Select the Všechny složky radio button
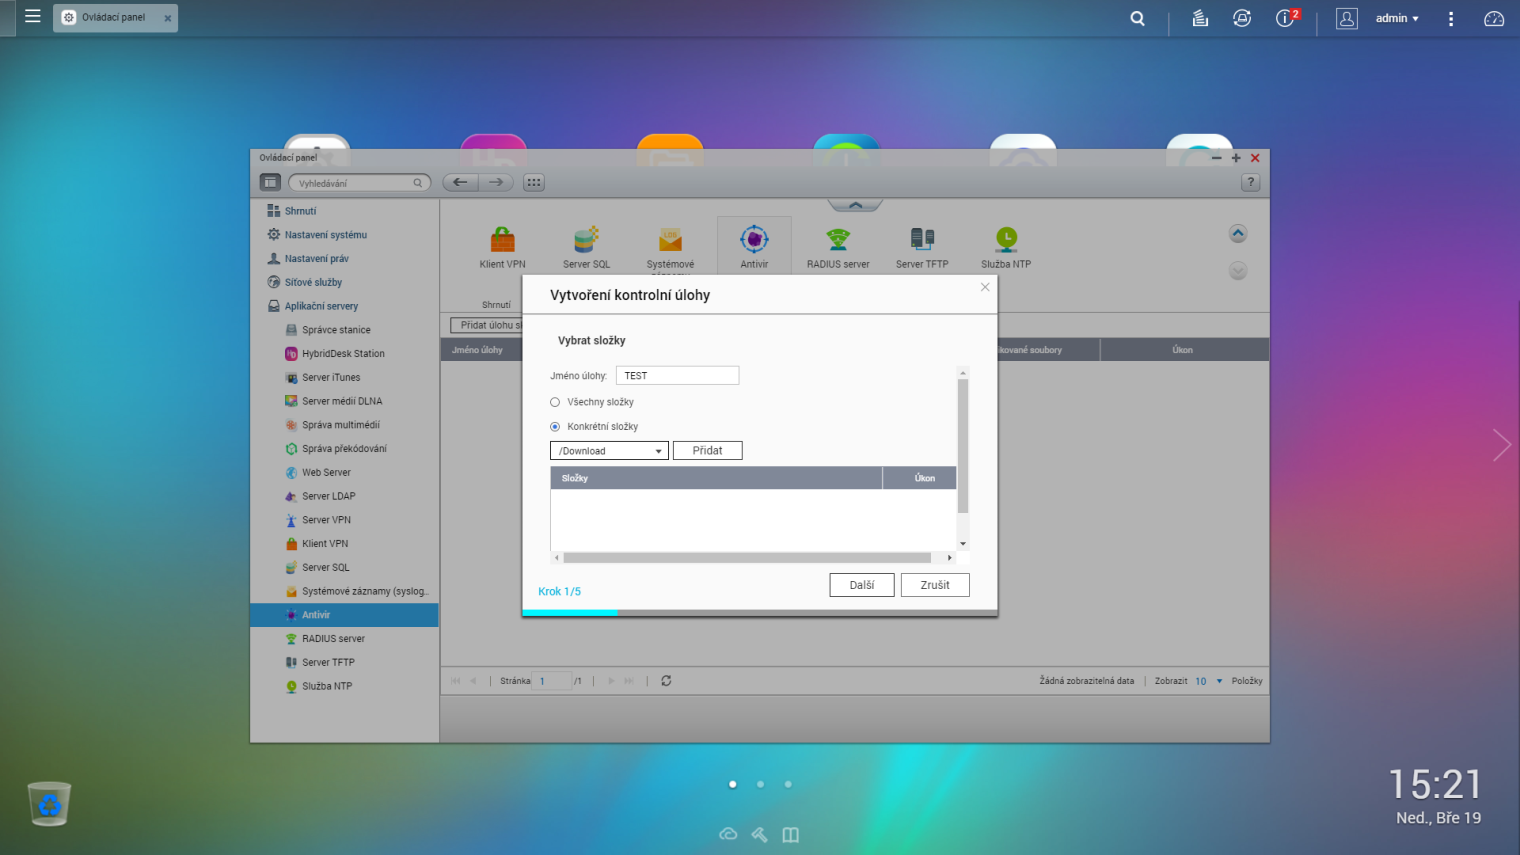The image size is (1520, 855). pos(555,402)
